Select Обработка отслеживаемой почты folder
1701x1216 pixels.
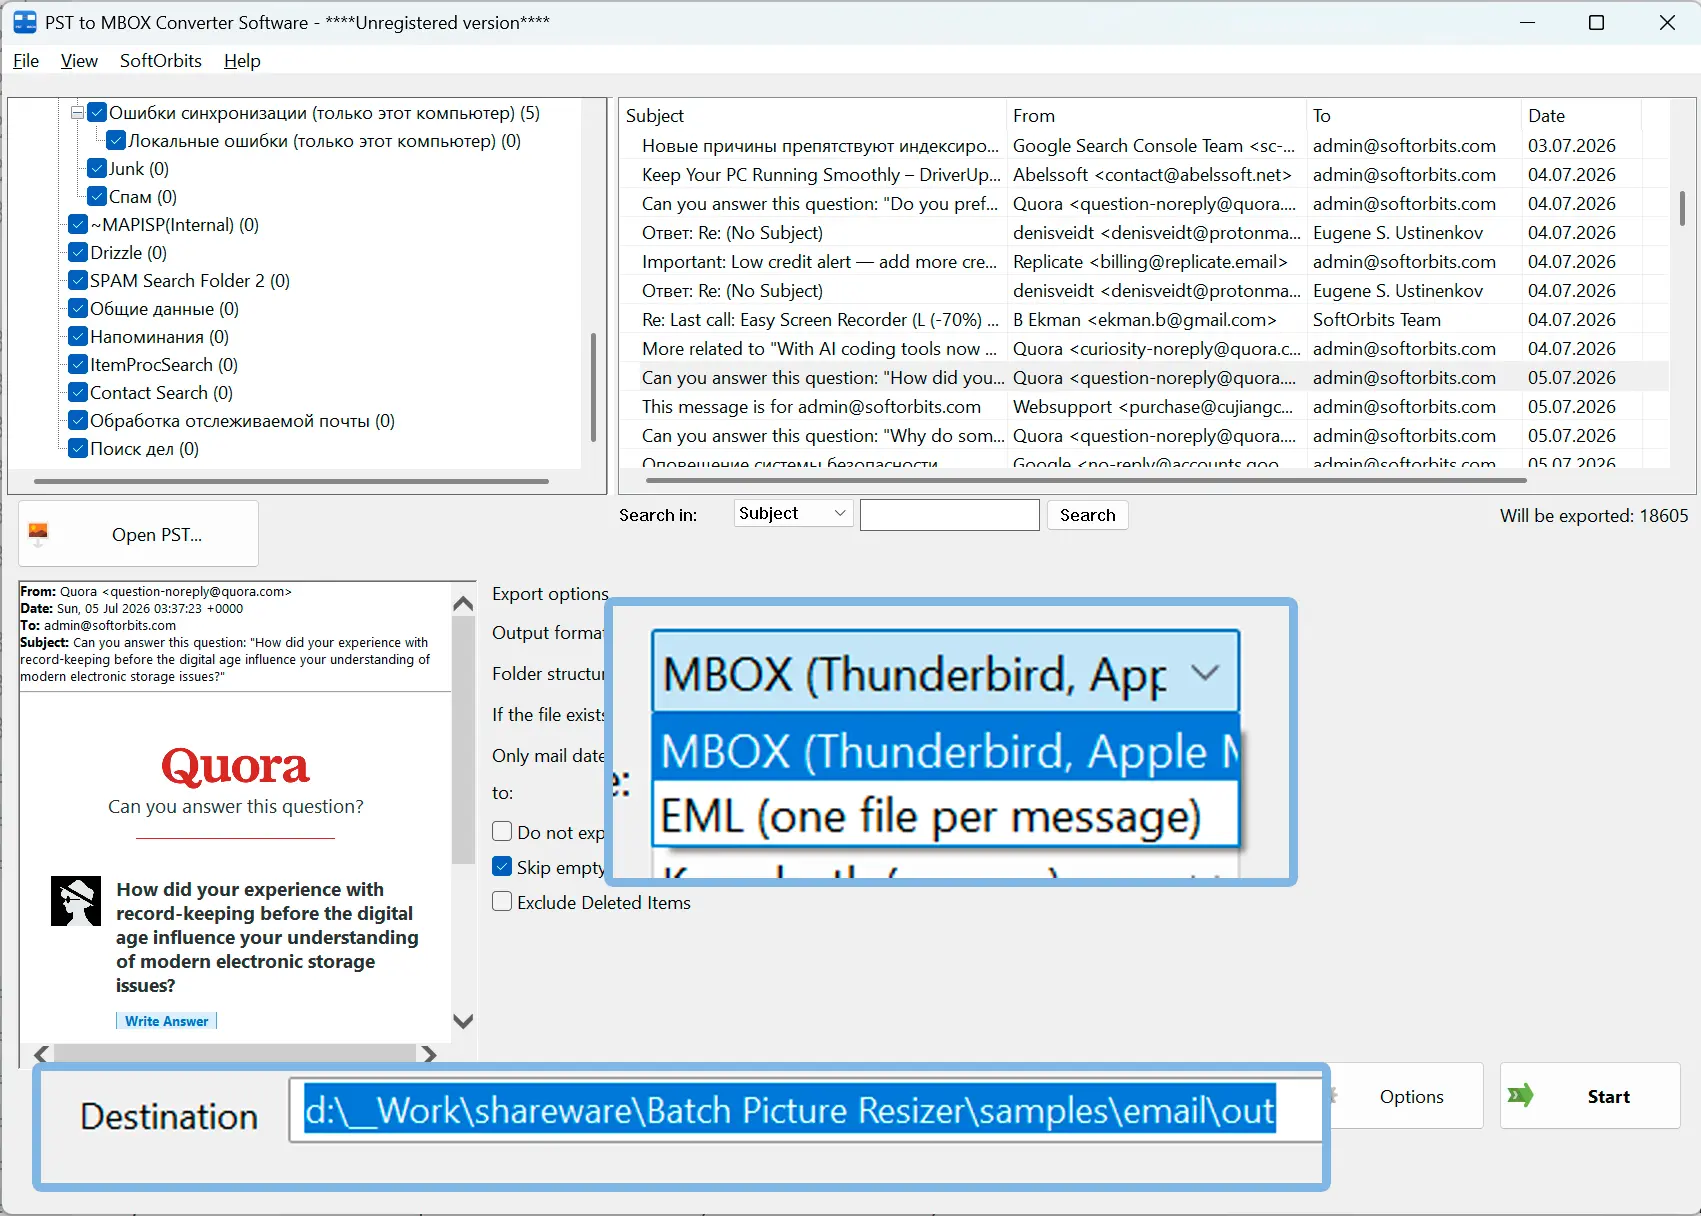click(242, 421)
